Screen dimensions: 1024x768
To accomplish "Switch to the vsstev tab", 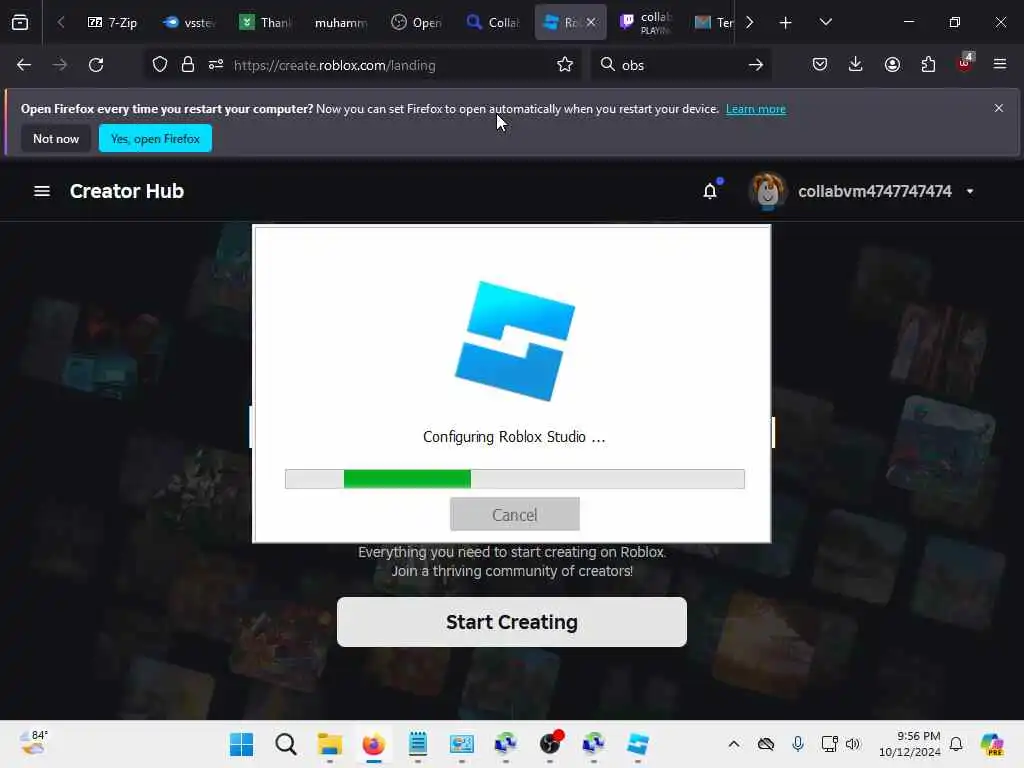I will 189,22.
